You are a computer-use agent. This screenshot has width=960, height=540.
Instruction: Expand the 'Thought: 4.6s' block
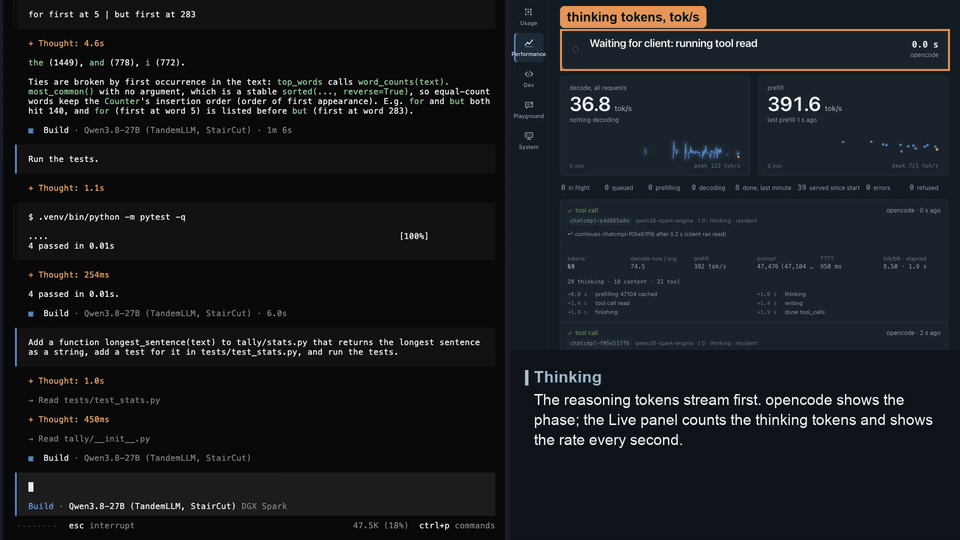coord(66,43)
